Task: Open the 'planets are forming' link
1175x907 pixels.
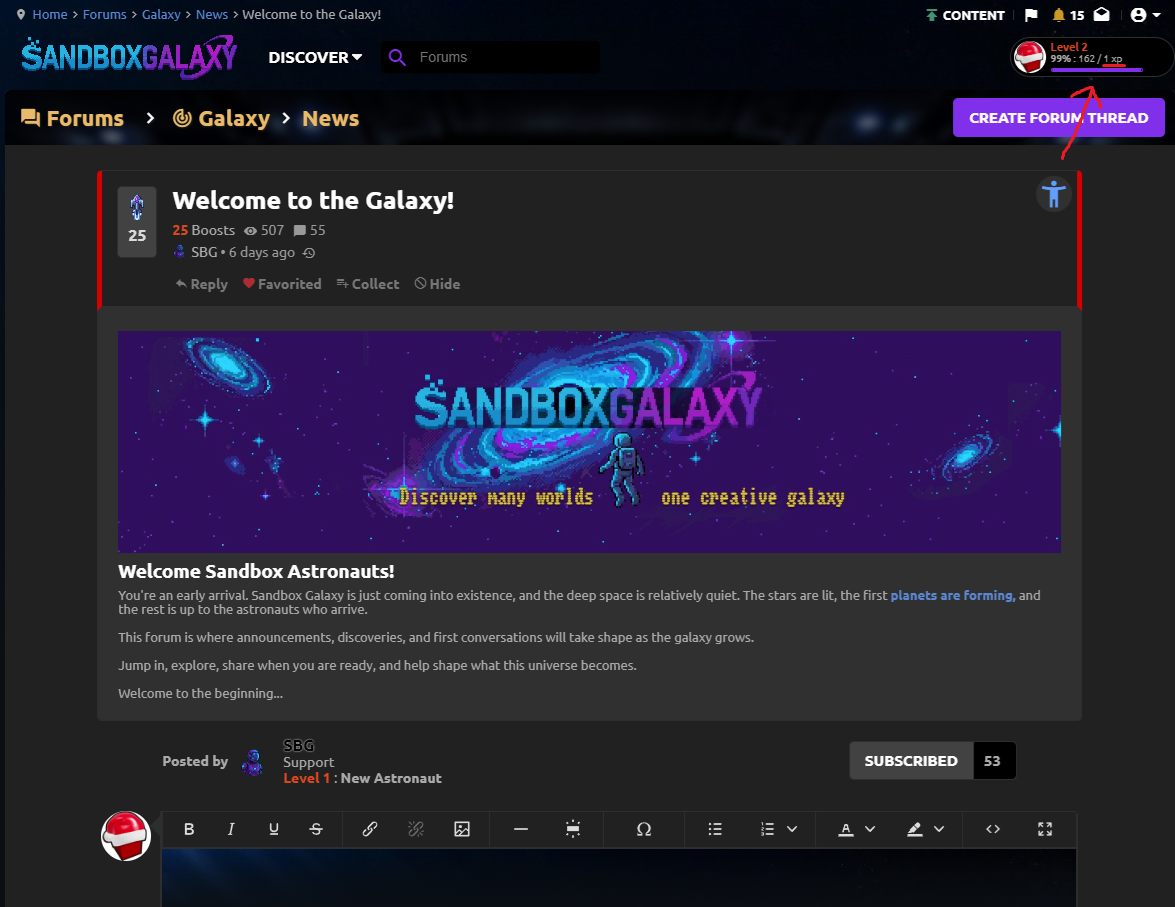Action: click(x=952, y=595)
